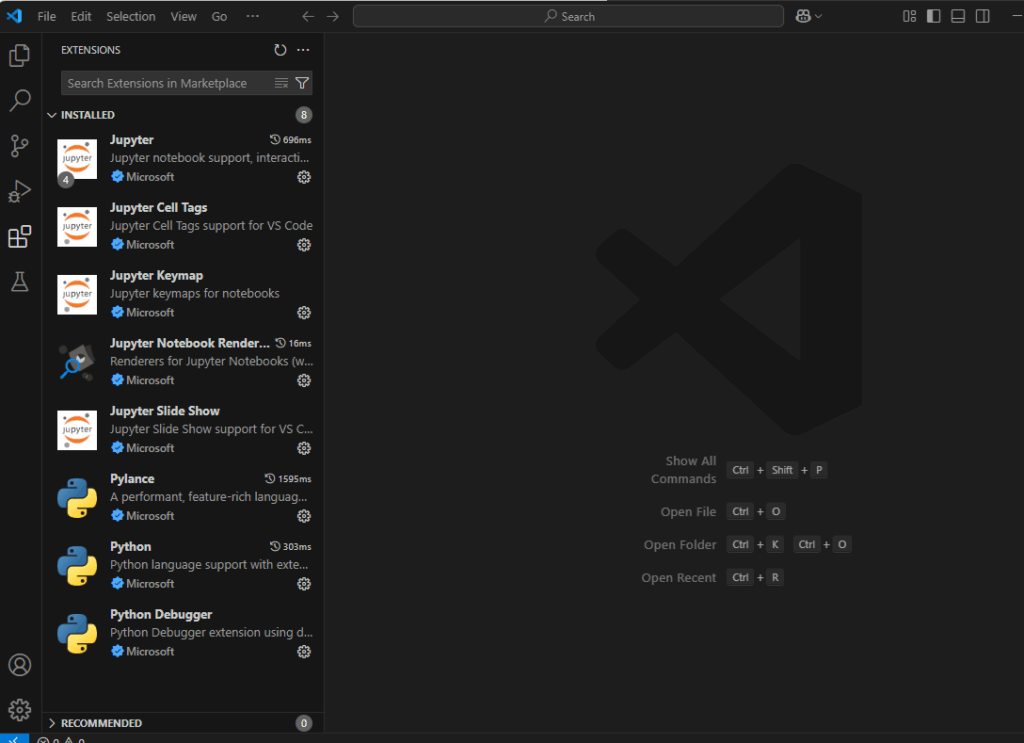Select the Extensions icon in activity bar

20,236
